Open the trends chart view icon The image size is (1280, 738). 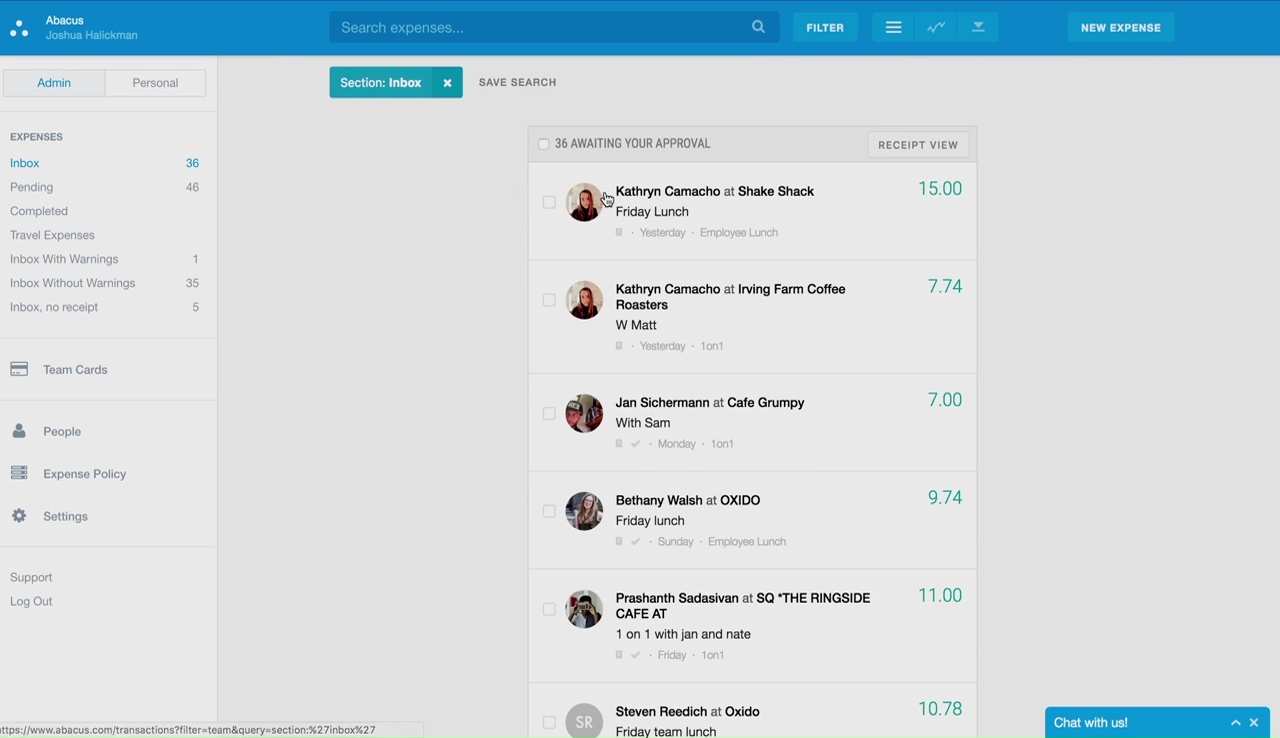pos(936,28)
